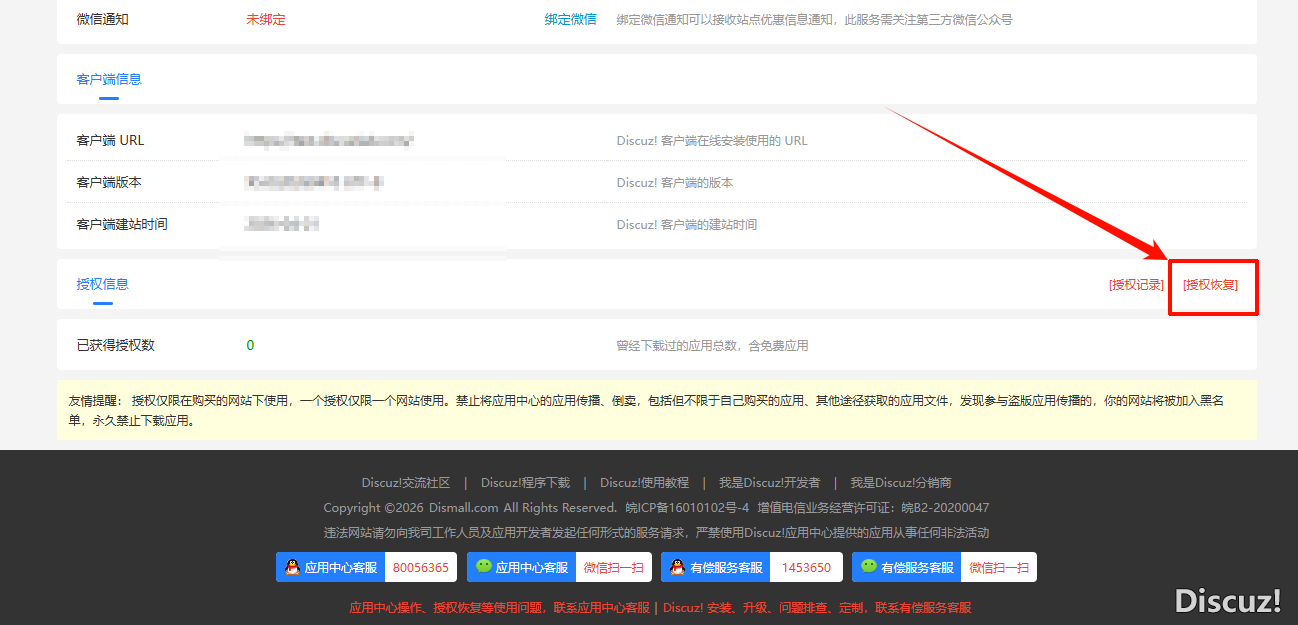Click the QQ number 80056365

420,567
